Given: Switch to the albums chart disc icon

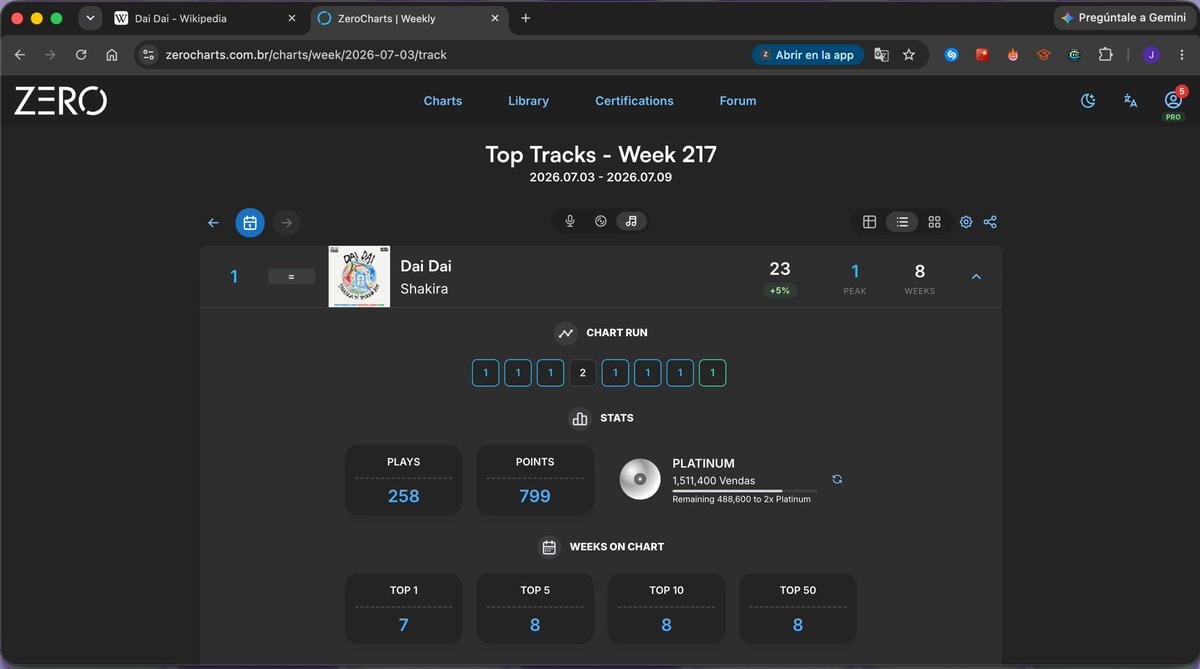Looking at the screenshot, I should pyautogui.click(x=601, y=222).
